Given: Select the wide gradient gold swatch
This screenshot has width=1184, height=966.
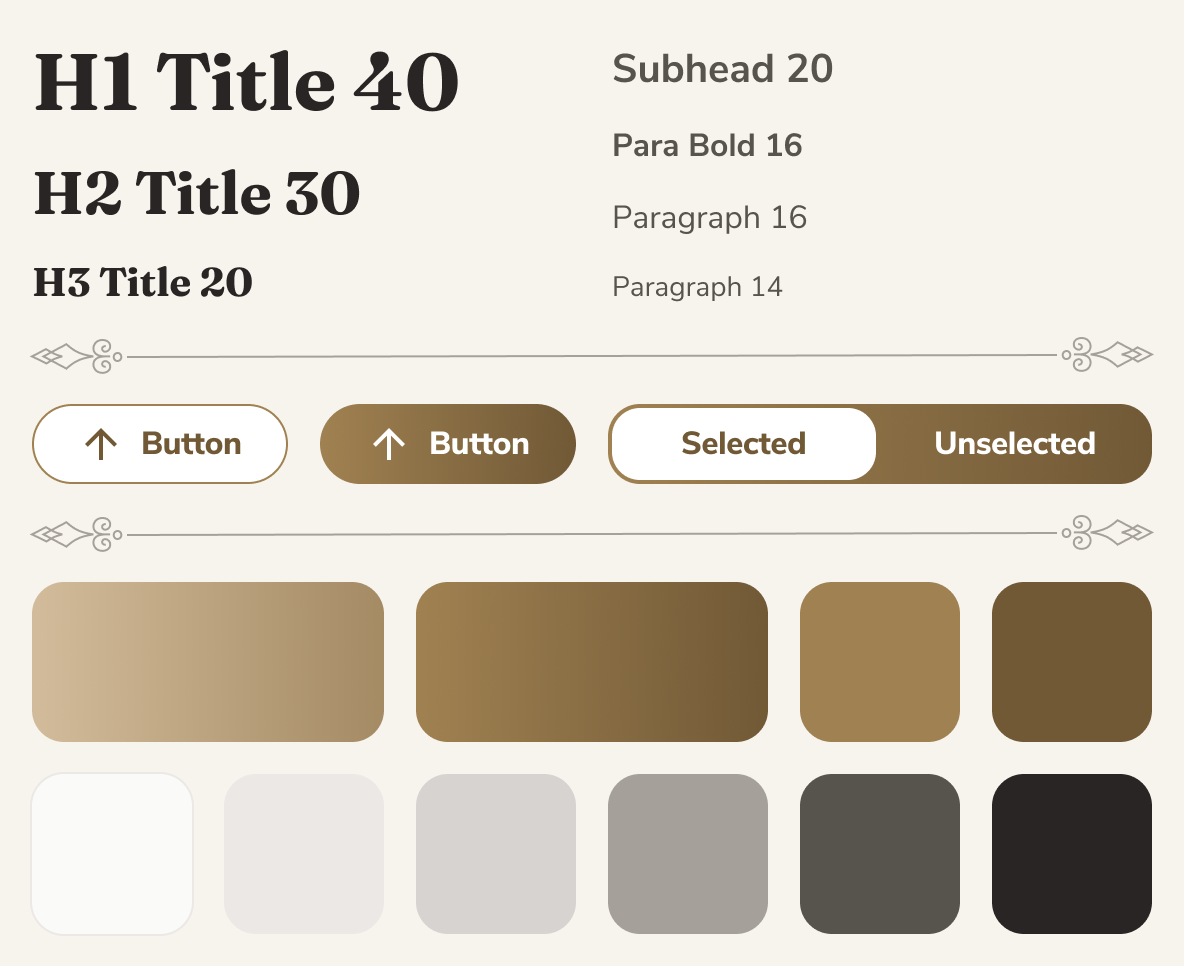Looking at the screenshot, I should (208, 661).
